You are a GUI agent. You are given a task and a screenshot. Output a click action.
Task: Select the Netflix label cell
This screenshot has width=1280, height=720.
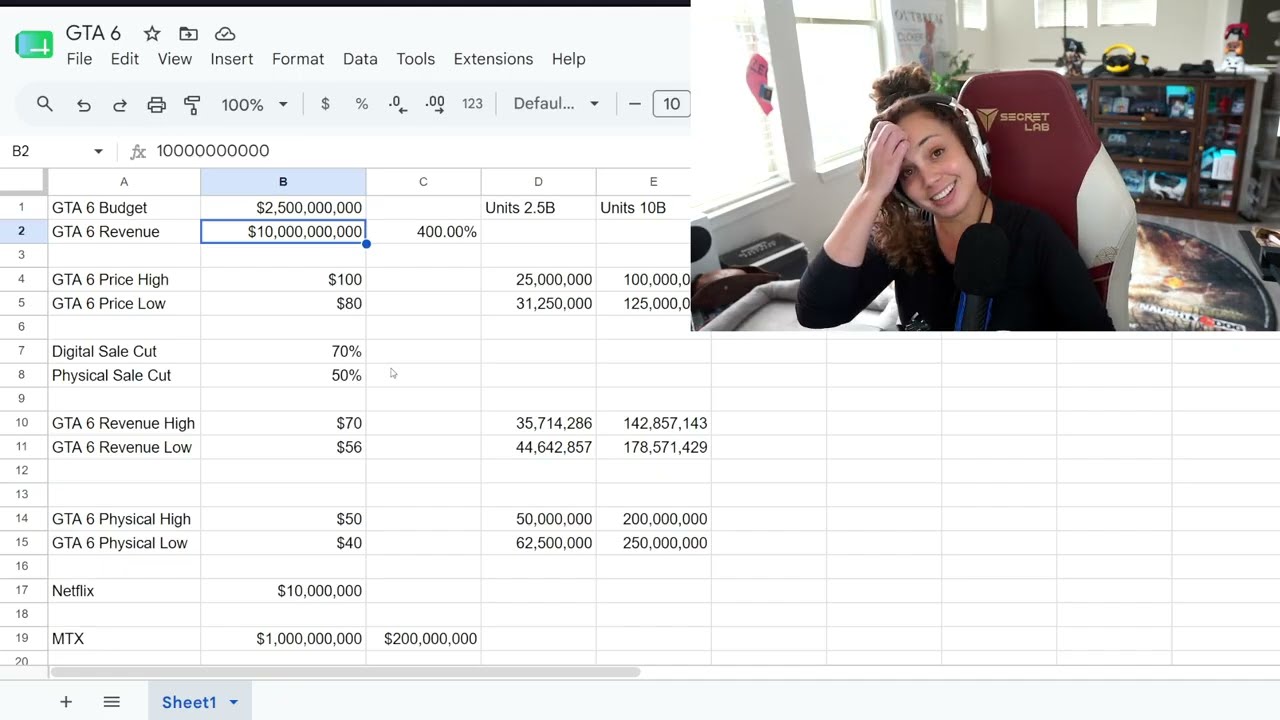pyautogui.click(x=124, y=591)
